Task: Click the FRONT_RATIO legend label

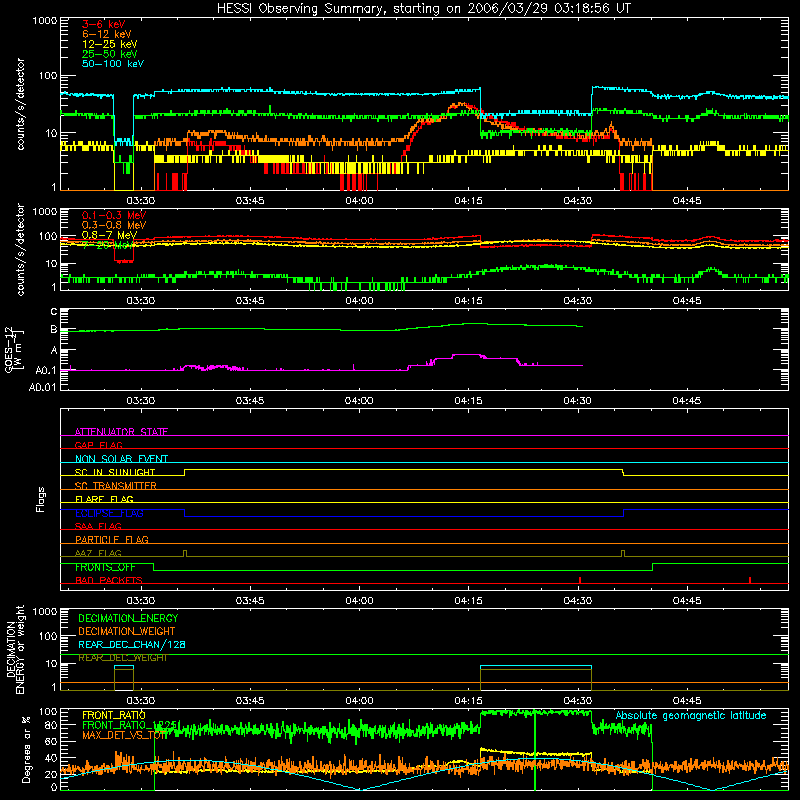Action: tap(114, 715)
